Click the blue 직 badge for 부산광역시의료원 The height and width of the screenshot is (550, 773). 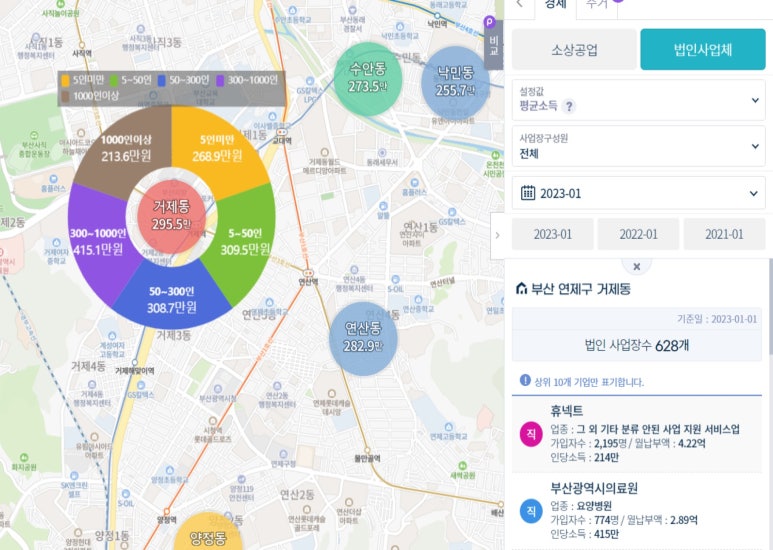point(531,511)
